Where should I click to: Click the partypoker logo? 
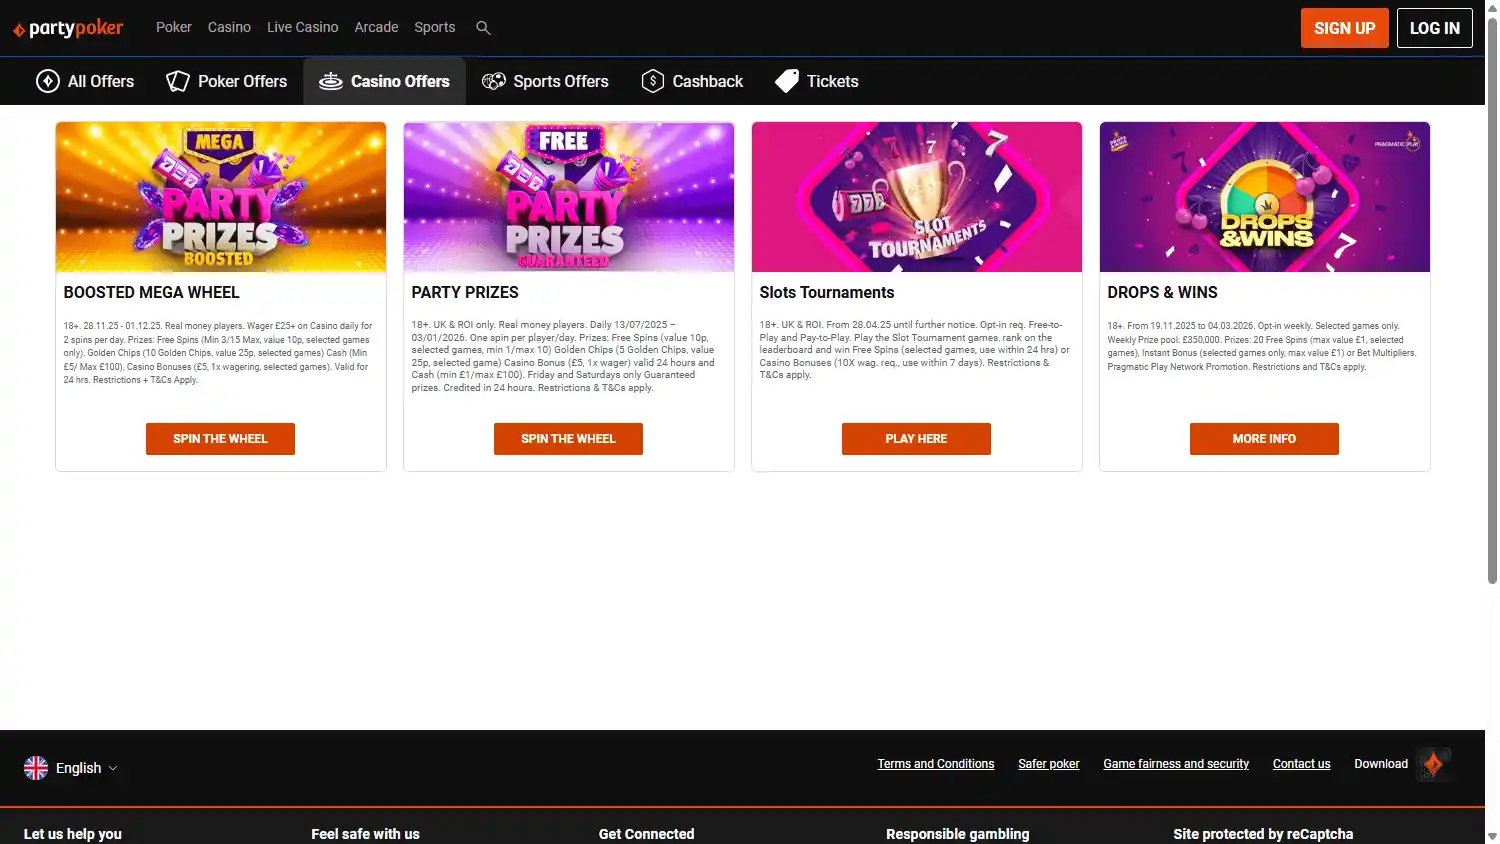pos(68,28)
